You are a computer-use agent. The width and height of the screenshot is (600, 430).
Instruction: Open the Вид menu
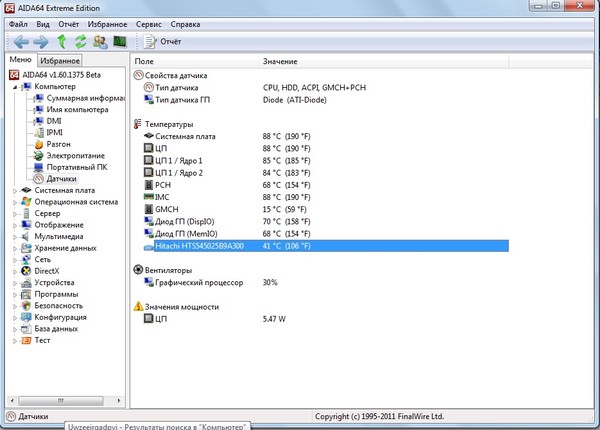pos(43,24)
